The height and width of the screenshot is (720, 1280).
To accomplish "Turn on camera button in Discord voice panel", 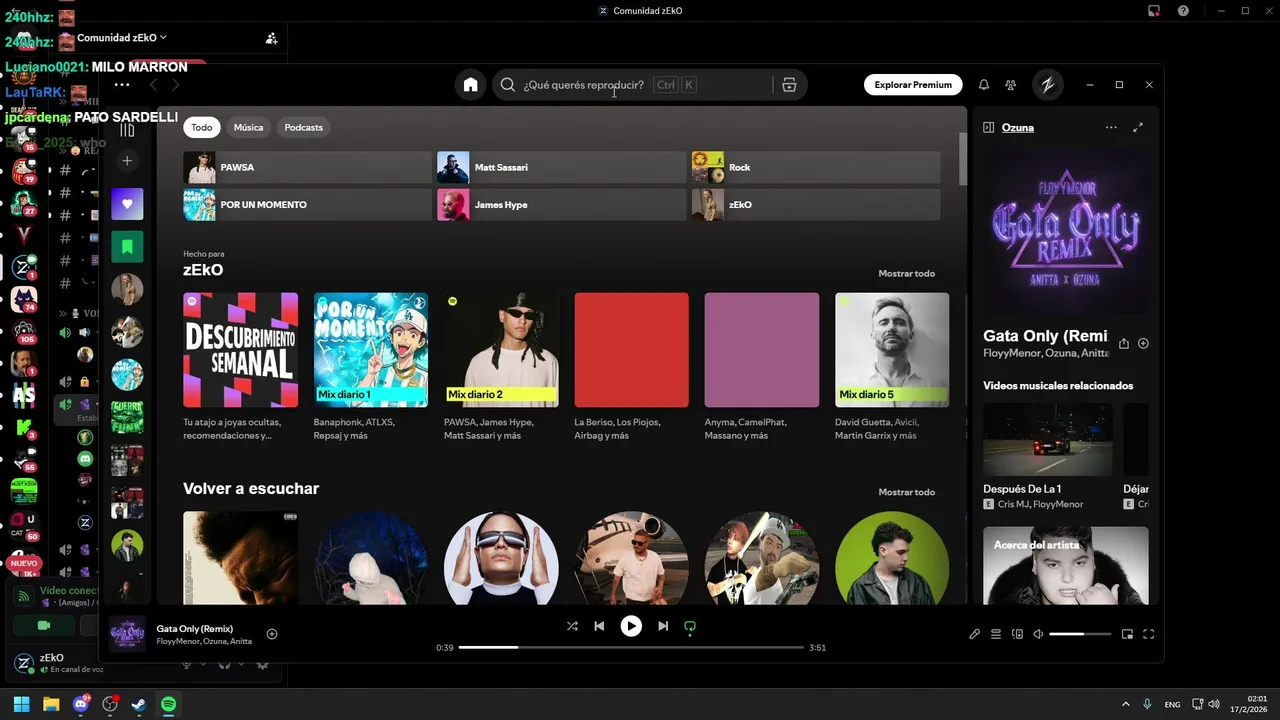I will click(x=43, y=625).
